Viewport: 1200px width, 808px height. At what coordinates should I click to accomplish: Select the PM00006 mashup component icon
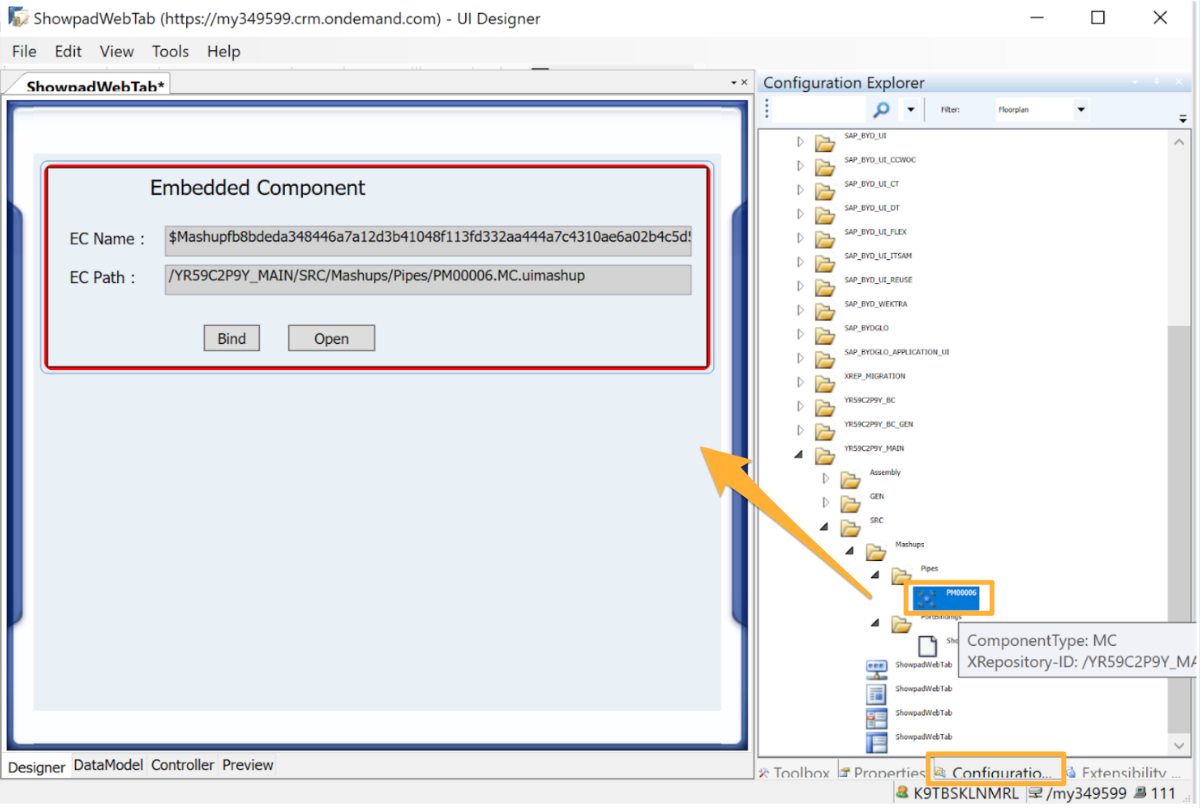coord(926,599)
